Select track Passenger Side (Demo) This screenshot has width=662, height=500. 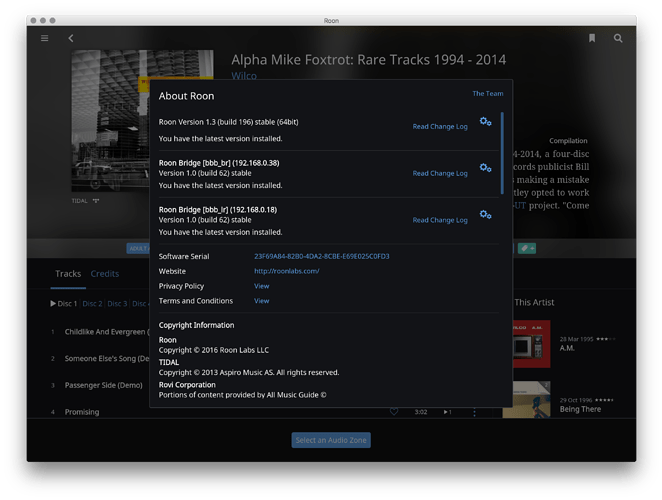(x=103, y=385)
